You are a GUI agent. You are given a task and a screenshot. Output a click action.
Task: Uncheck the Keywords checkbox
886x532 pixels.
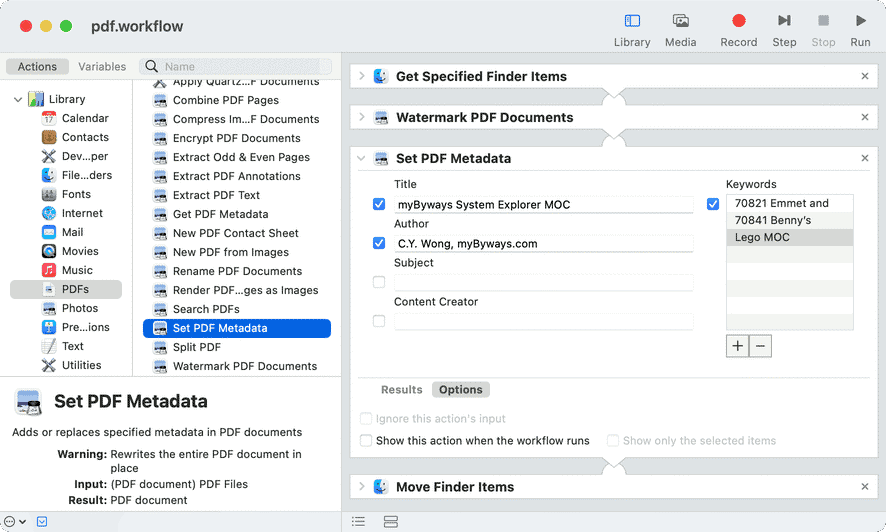[713, 204]
